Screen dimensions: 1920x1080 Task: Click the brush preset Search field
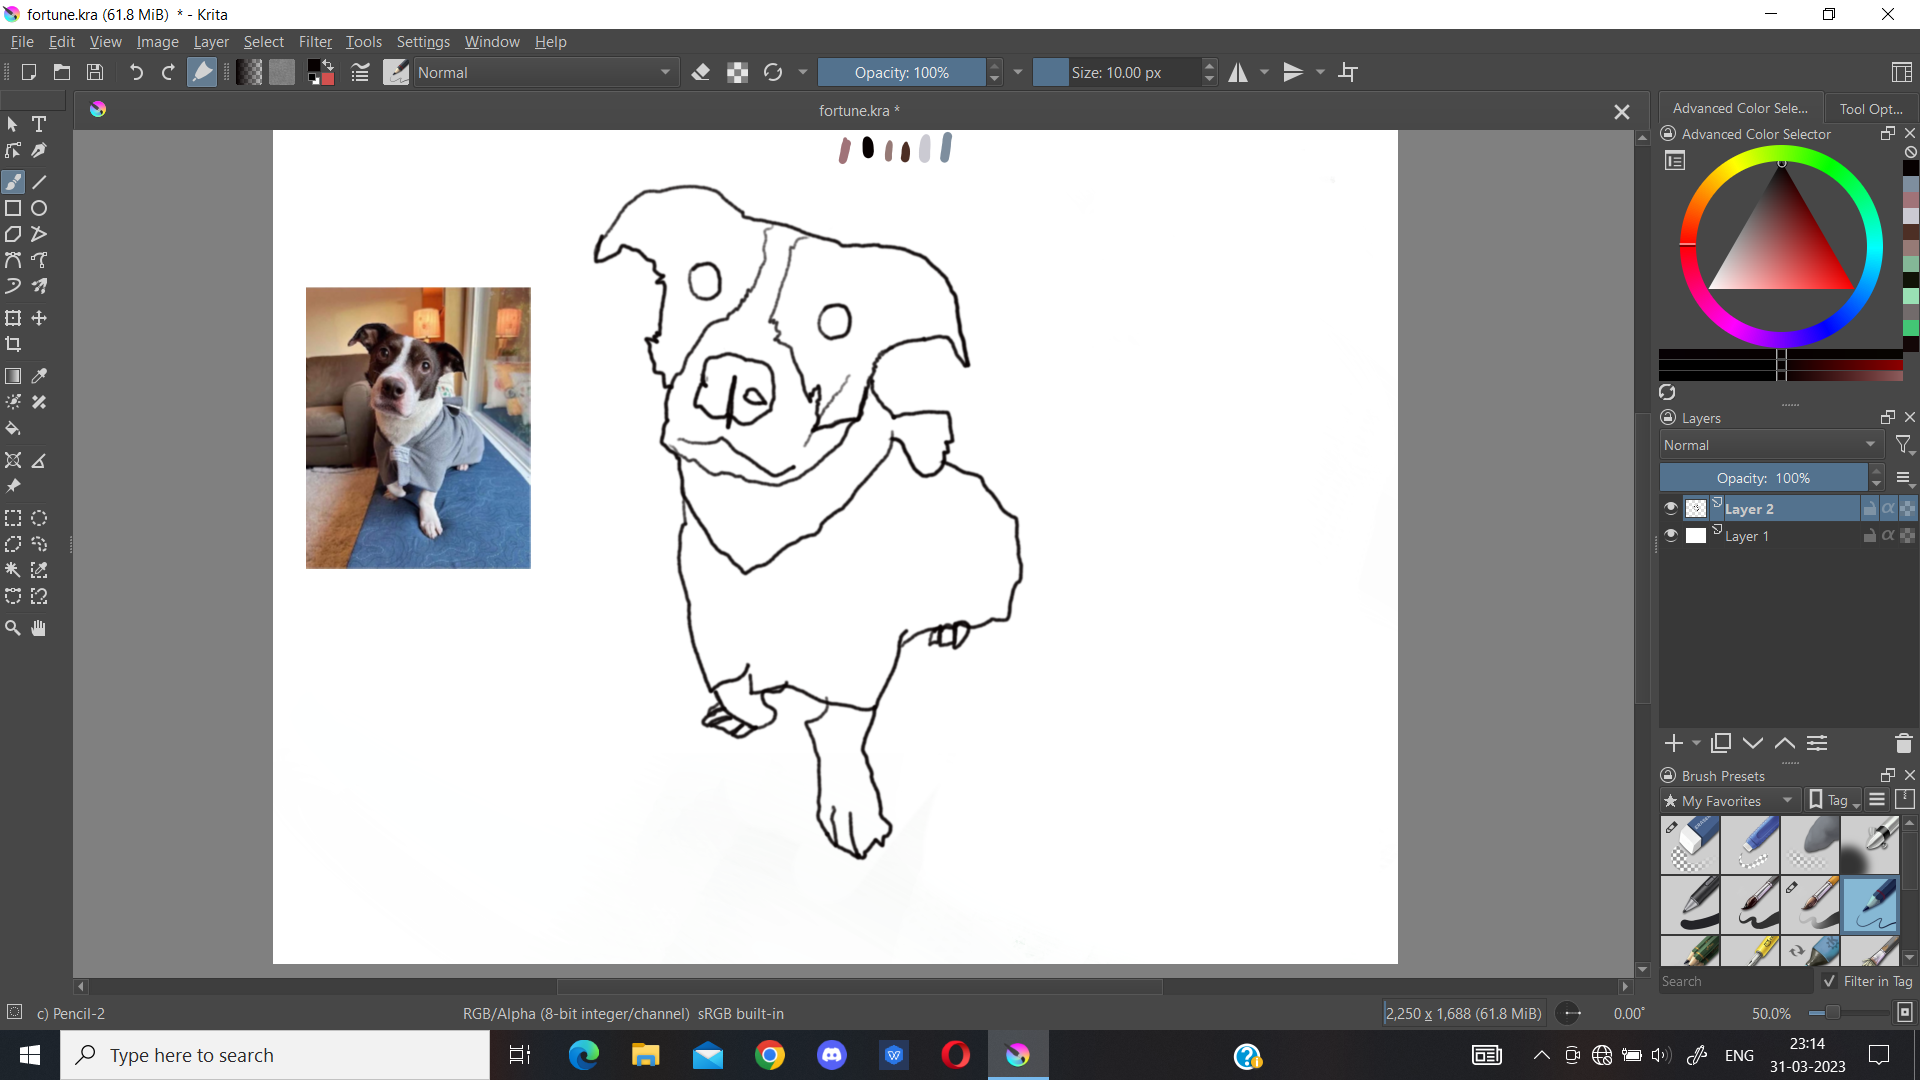click(x=1735, y=981)
